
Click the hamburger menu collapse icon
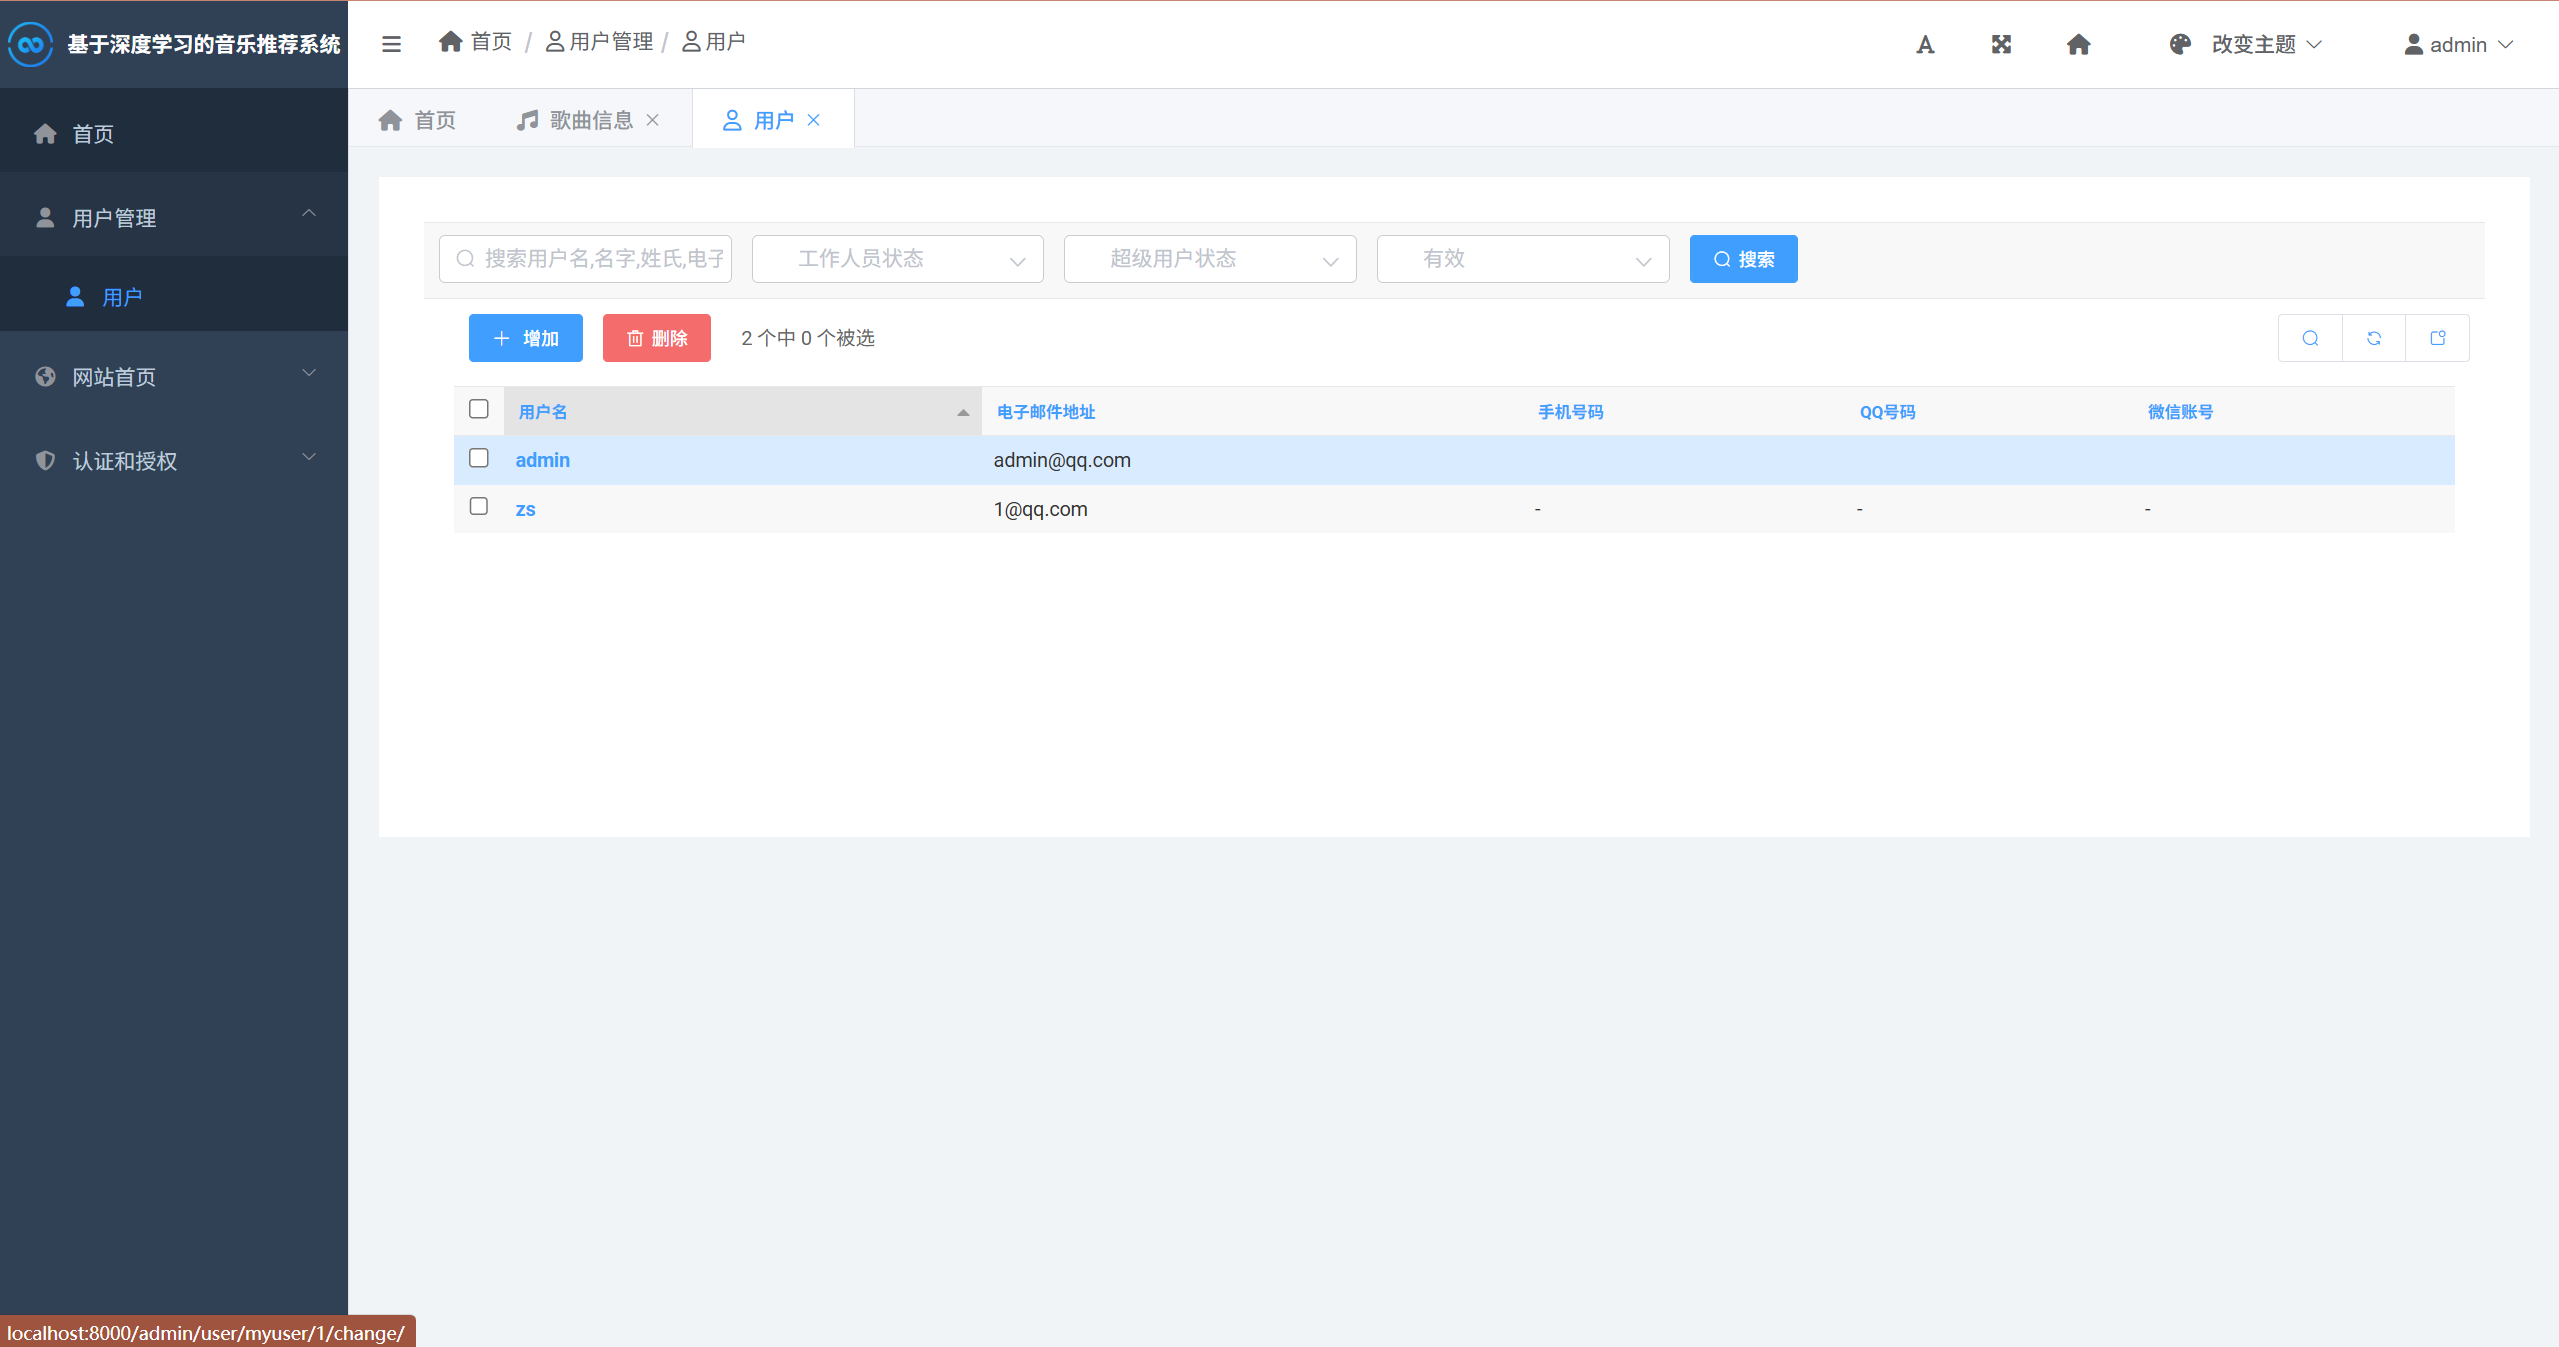391,44
